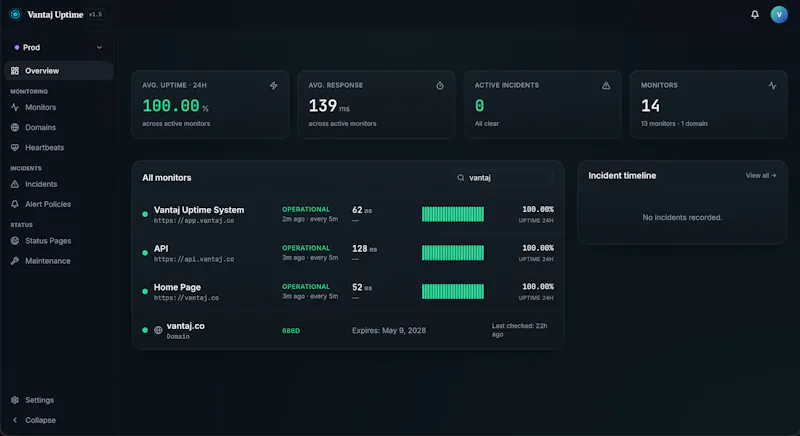Click the uptime bar chart for Home Page
The width and height of the screenshot is (800, 436).
[453, 292]
